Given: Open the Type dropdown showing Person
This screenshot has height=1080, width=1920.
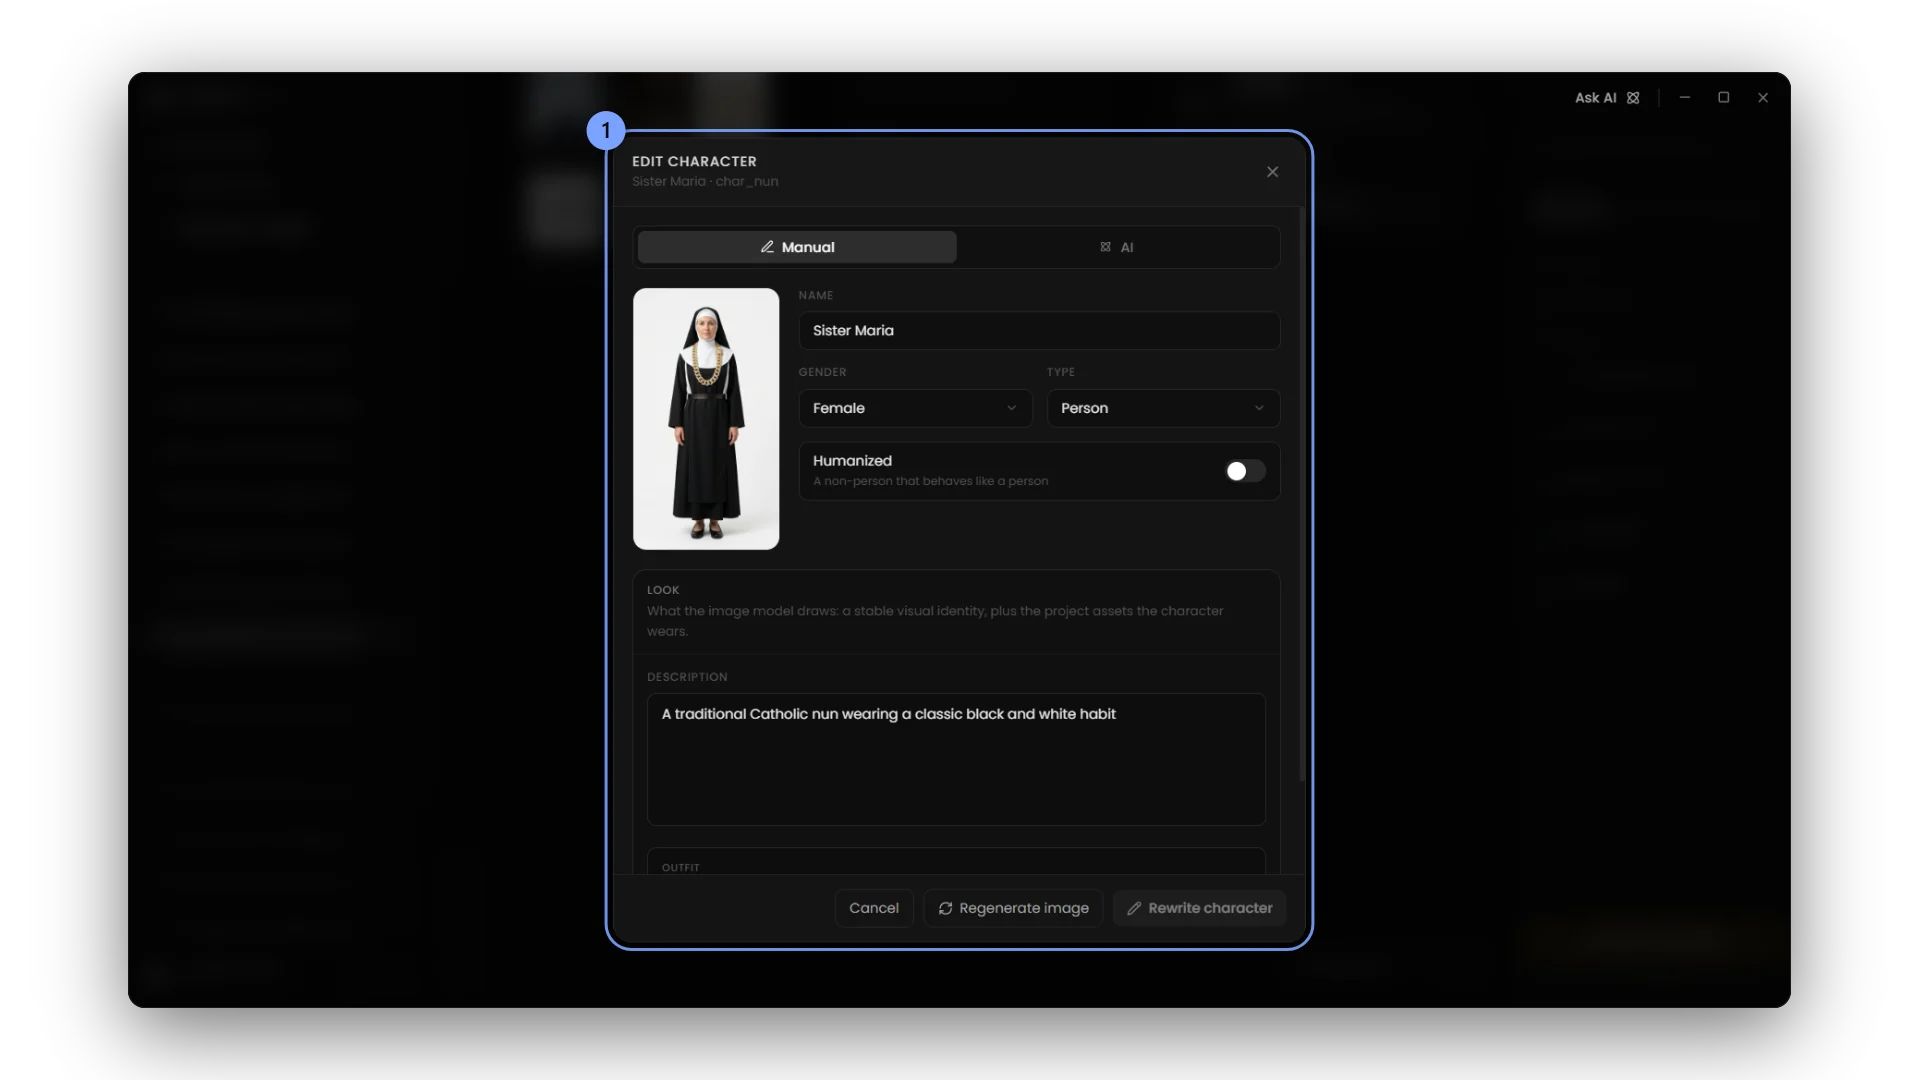Looking at the screenshot, I should (x=1163, y=408).
